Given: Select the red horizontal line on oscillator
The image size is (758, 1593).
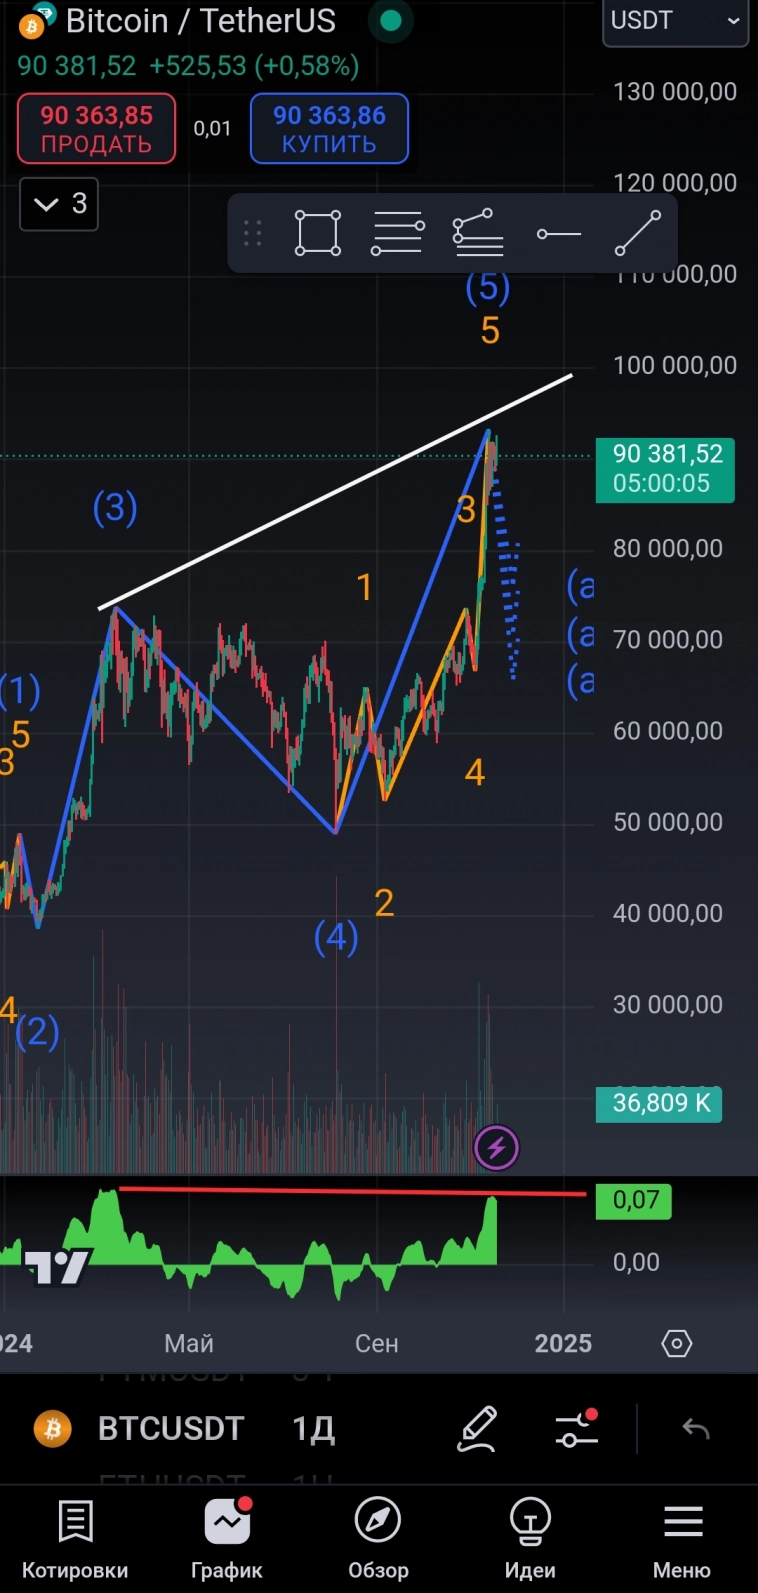Looking at the screenshot, I should click(x=352, y=1191).
